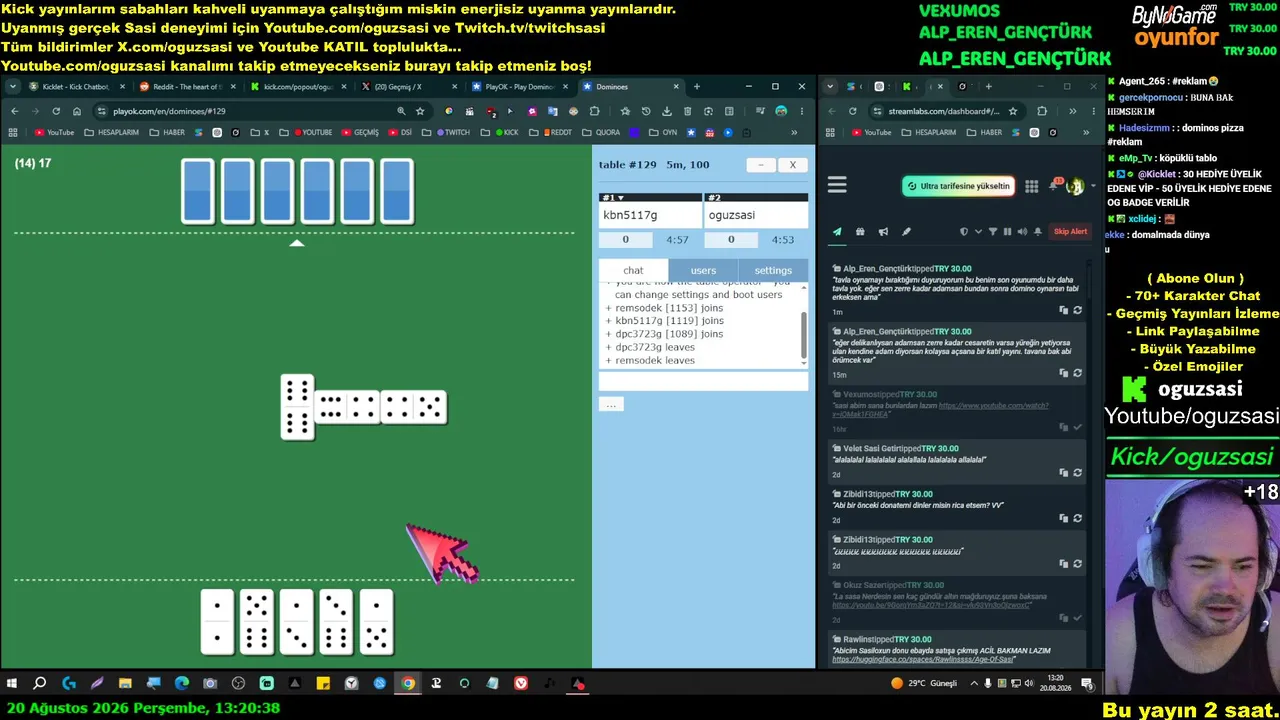The width and height of the screenshot is (1280, 720).
Task: Open the TWITCH bookmarks folder
Action: tap(453, 132)
